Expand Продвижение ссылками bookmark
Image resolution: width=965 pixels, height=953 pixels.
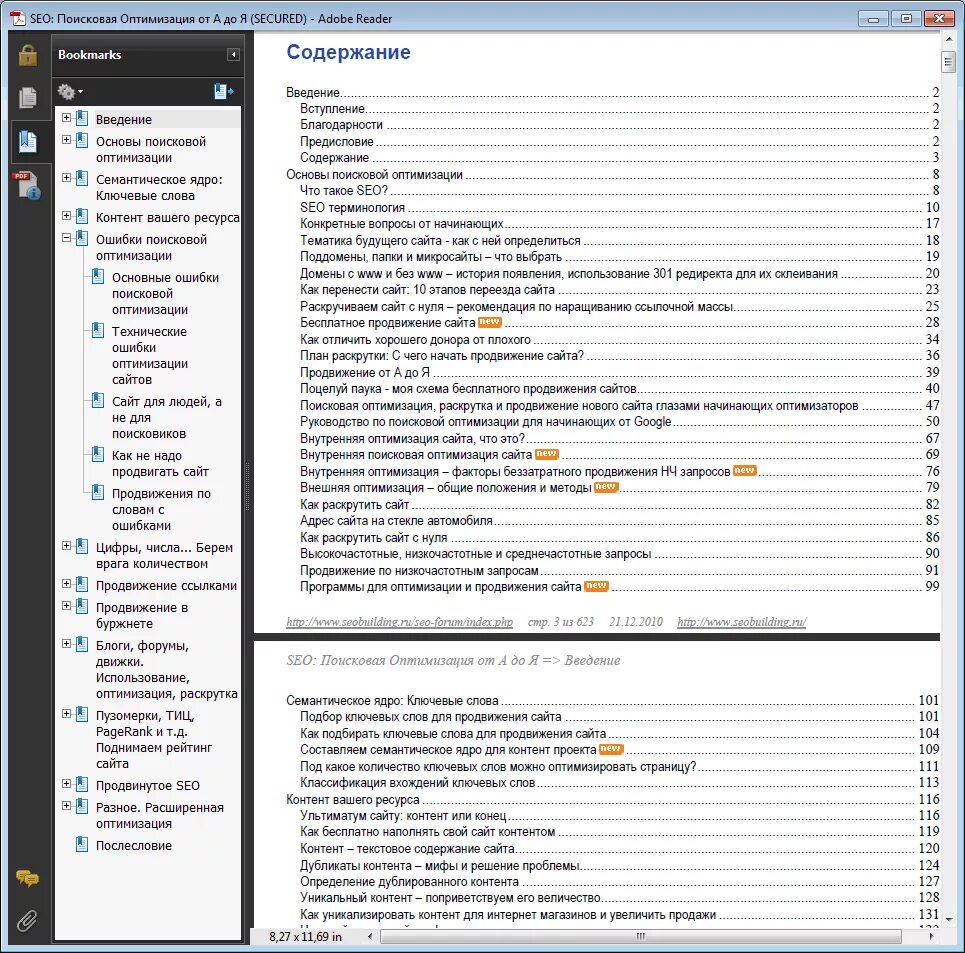click(66, 584)
